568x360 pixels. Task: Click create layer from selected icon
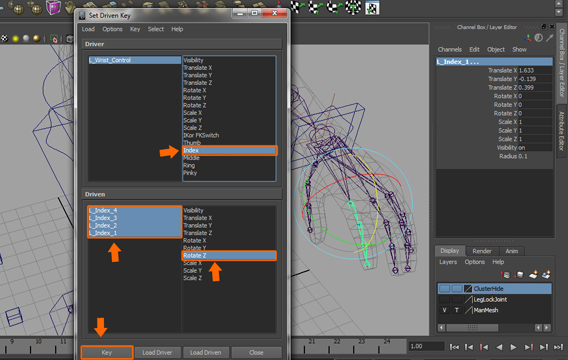546,275
